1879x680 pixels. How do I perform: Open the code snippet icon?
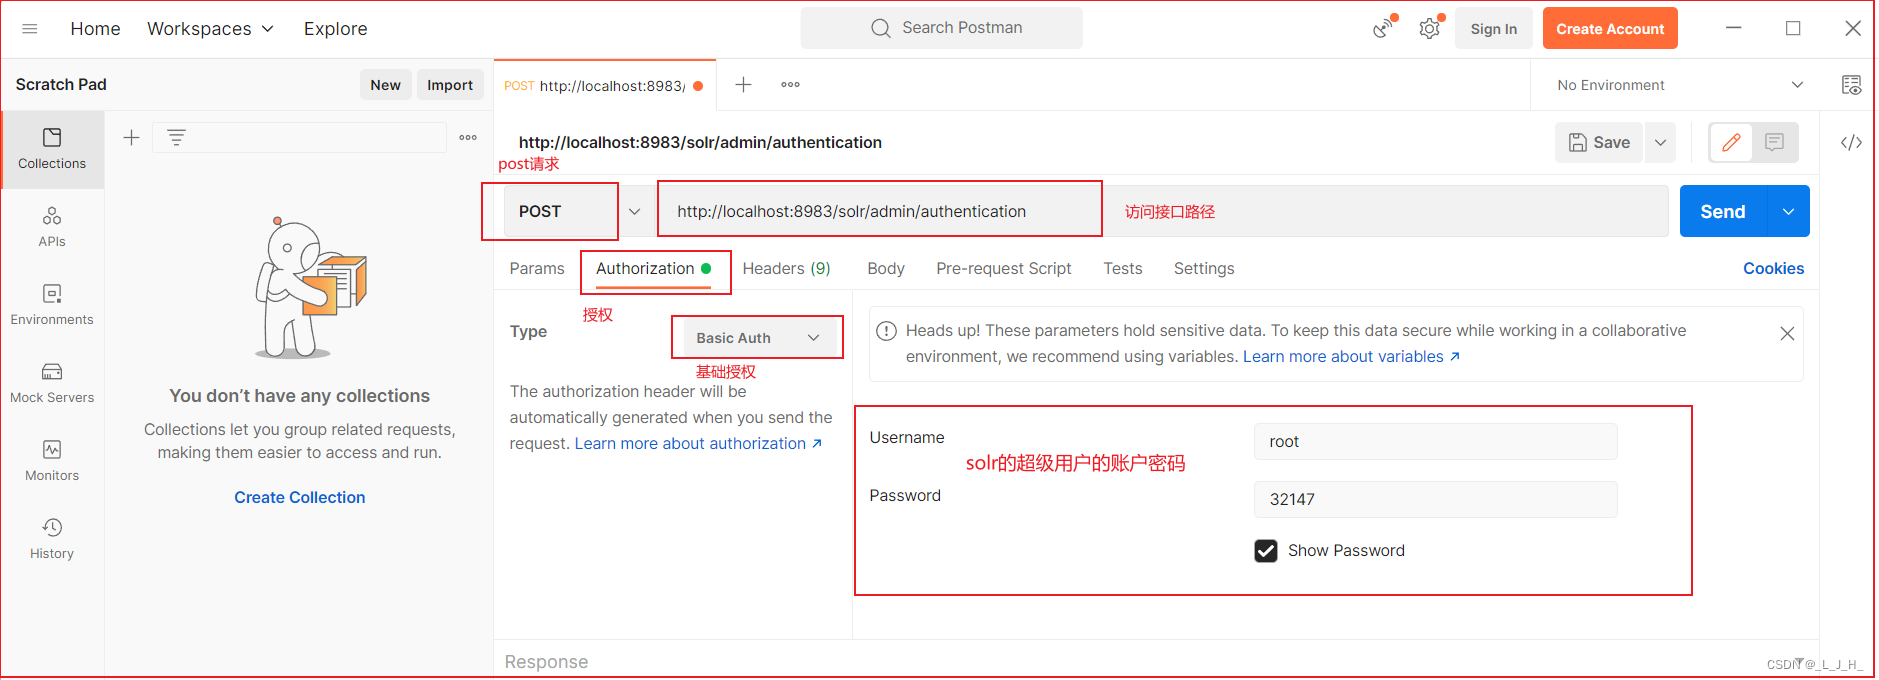[x=1851, y=142]
